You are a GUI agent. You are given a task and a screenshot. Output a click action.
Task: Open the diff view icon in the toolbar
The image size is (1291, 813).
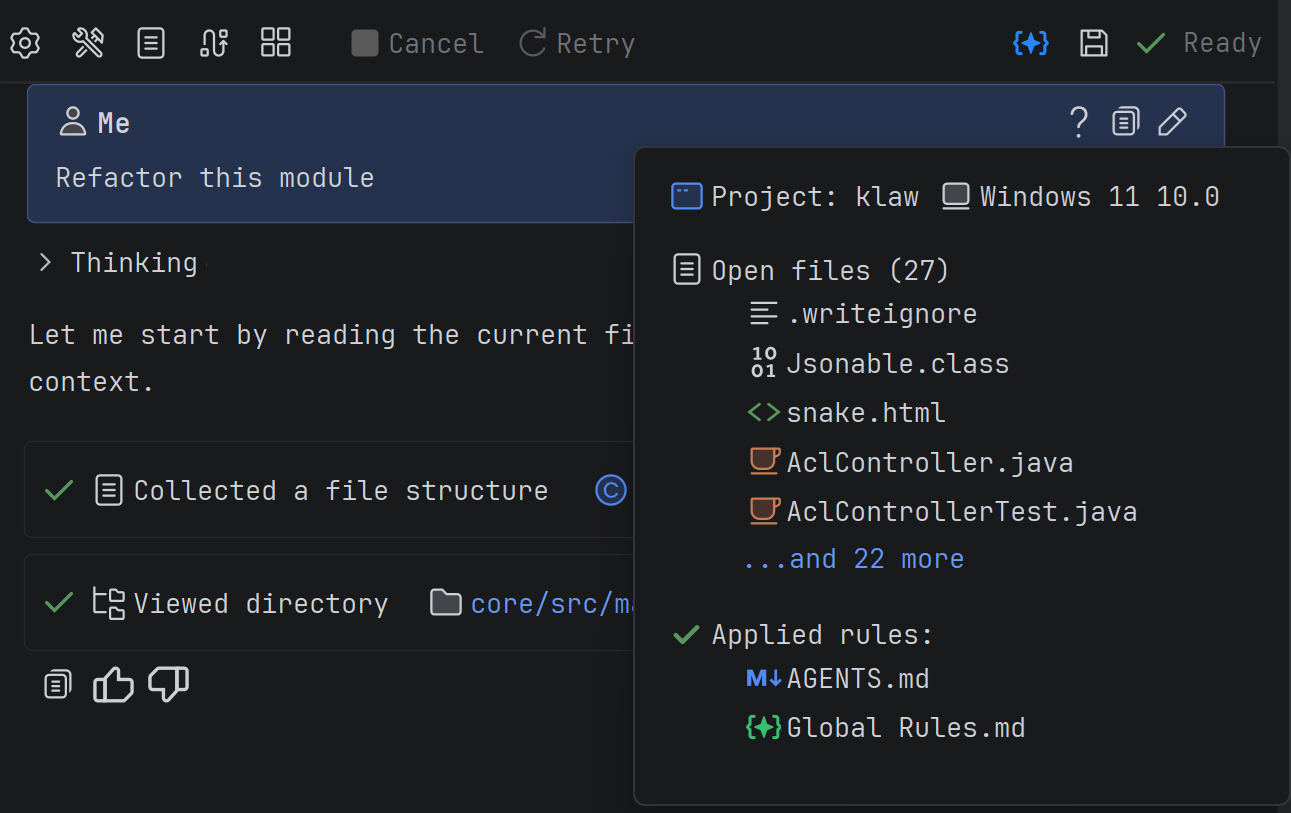tap(213, 42)
